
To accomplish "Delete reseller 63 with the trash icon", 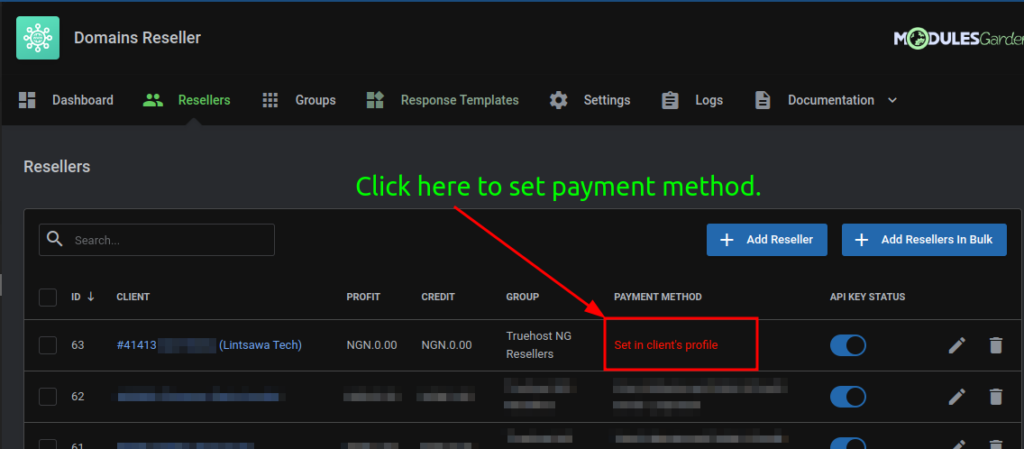I will point(995,345).
